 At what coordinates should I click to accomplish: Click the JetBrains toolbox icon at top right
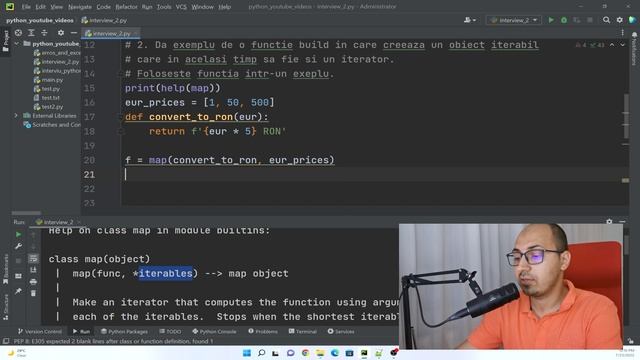[632, 20]
